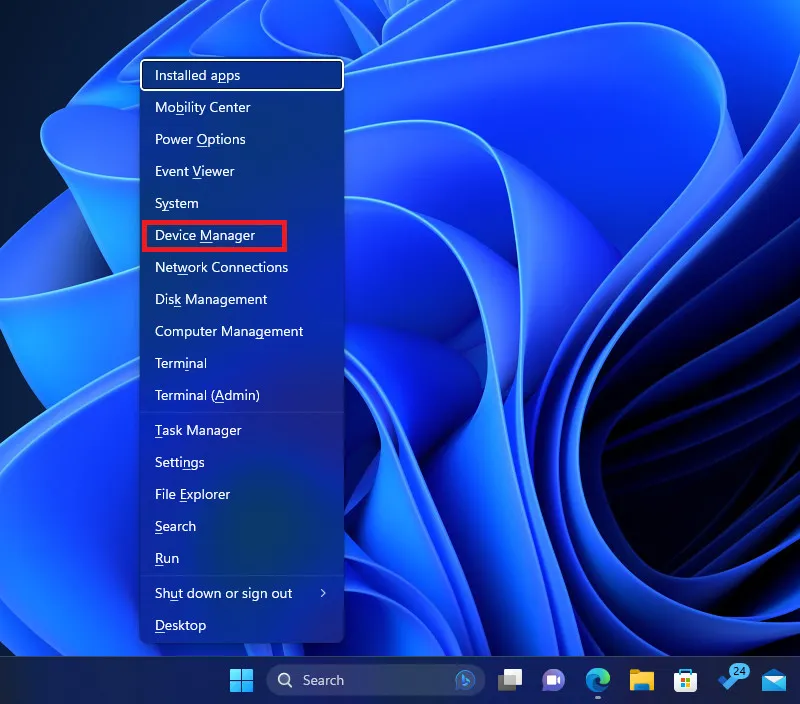Image resolution: width=800 pixels, height=704 pixels.
Task: Click the Bing chat icon in the search box
Action: [x=465, y=680]
